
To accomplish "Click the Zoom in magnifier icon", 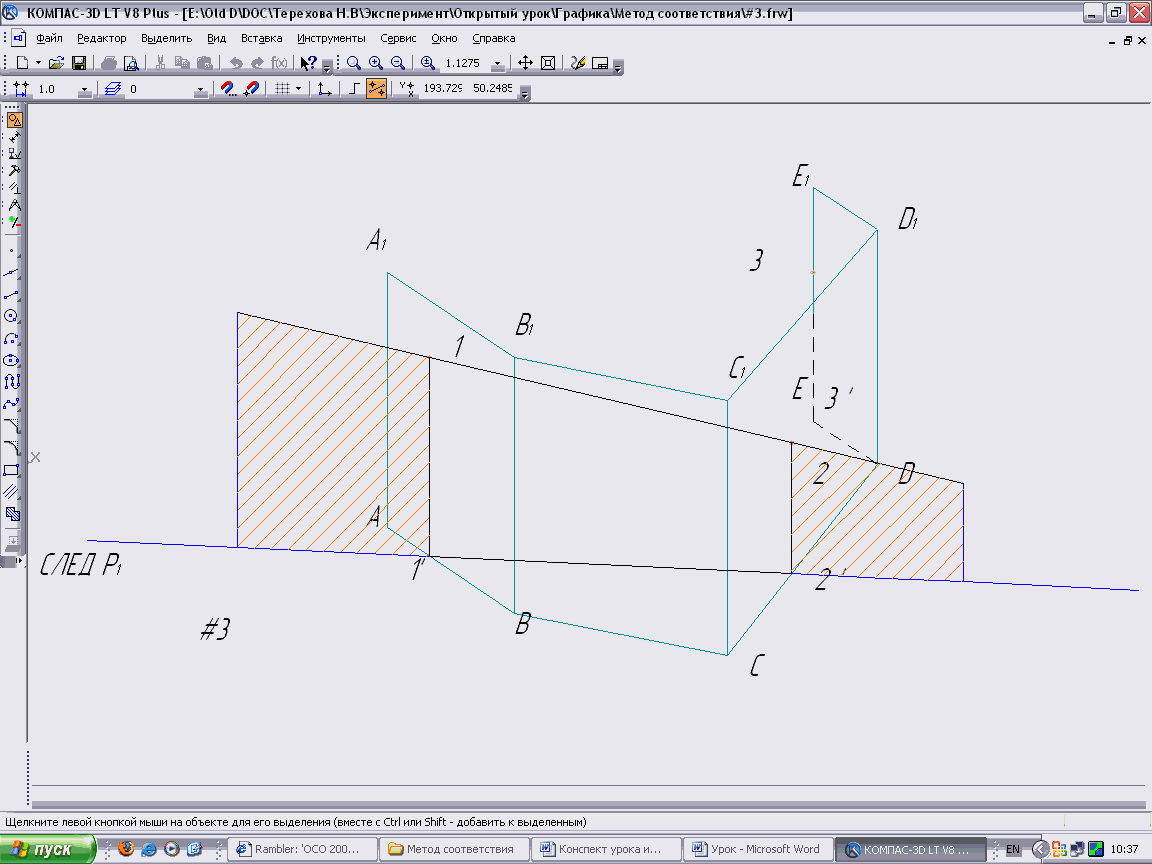I will (375, 63).
